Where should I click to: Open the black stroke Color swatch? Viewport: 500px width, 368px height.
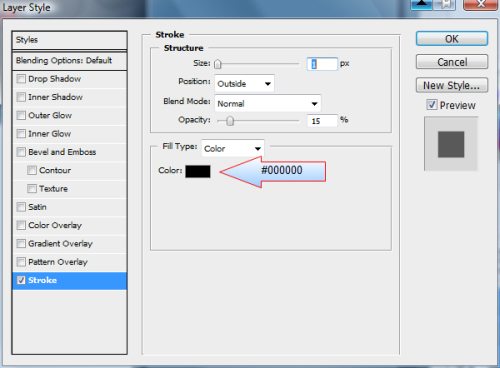point(198,171)
